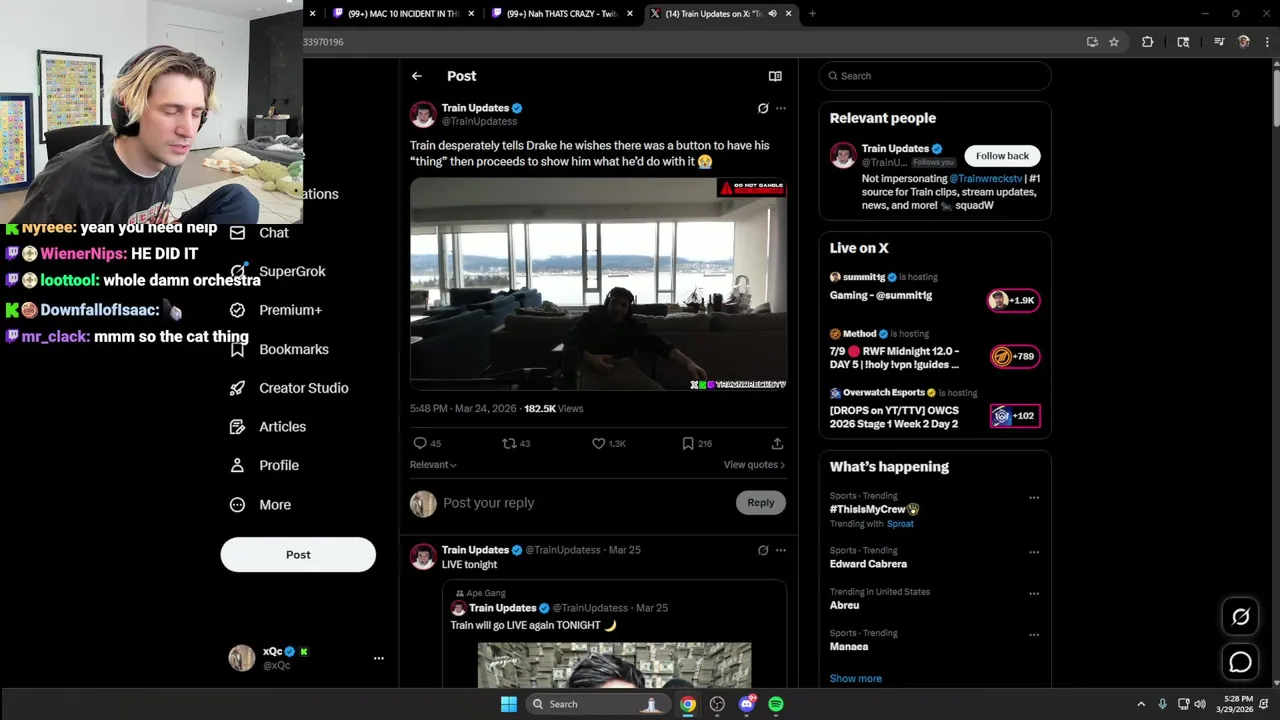This screenshot has height=720, width=1280.
Task: Open Overwatch Esports +102 live badge
Action: [x=1014, y=416]
